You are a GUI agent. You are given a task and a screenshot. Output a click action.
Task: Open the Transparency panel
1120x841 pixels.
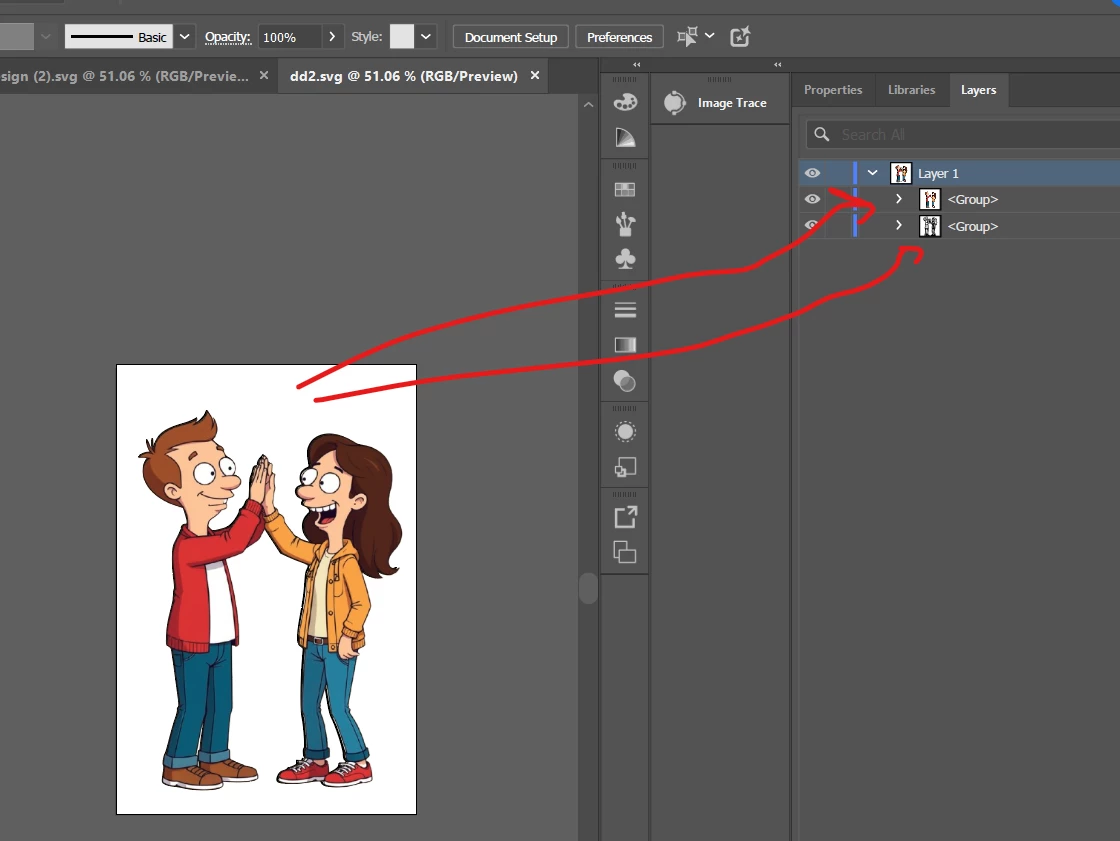(625, 381)
